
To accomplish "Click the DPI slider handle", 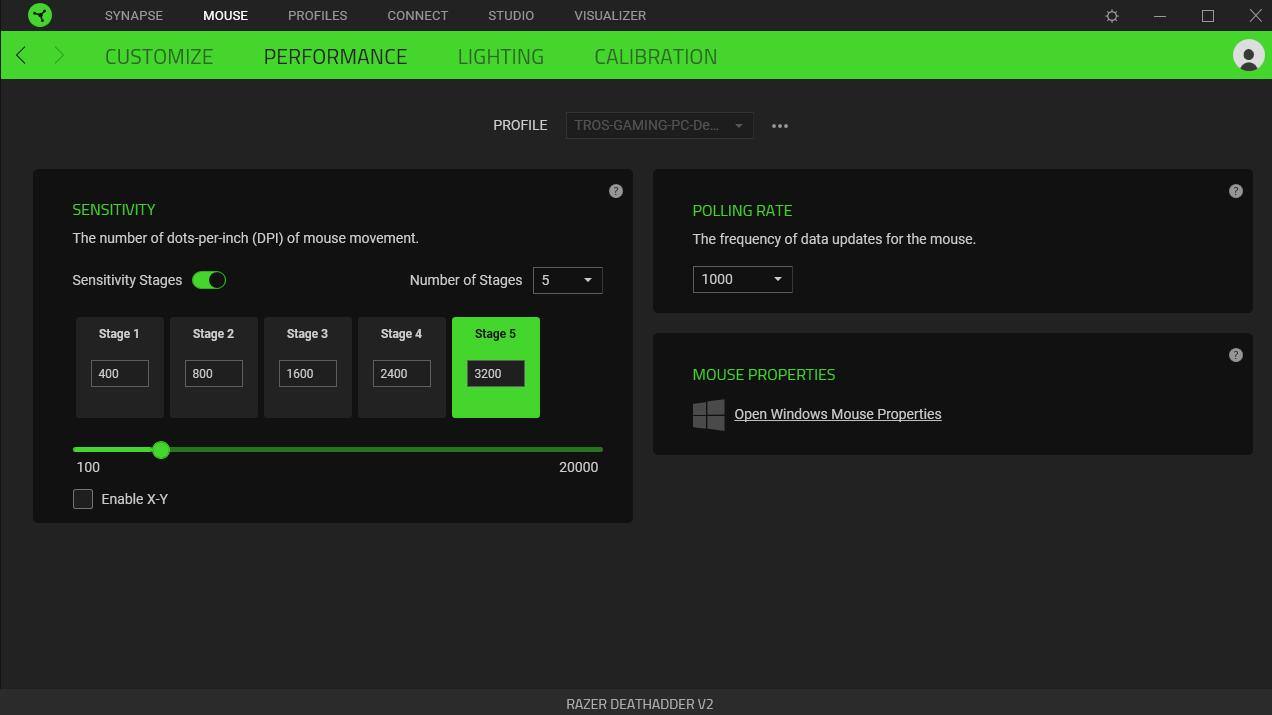I will 161,450.
